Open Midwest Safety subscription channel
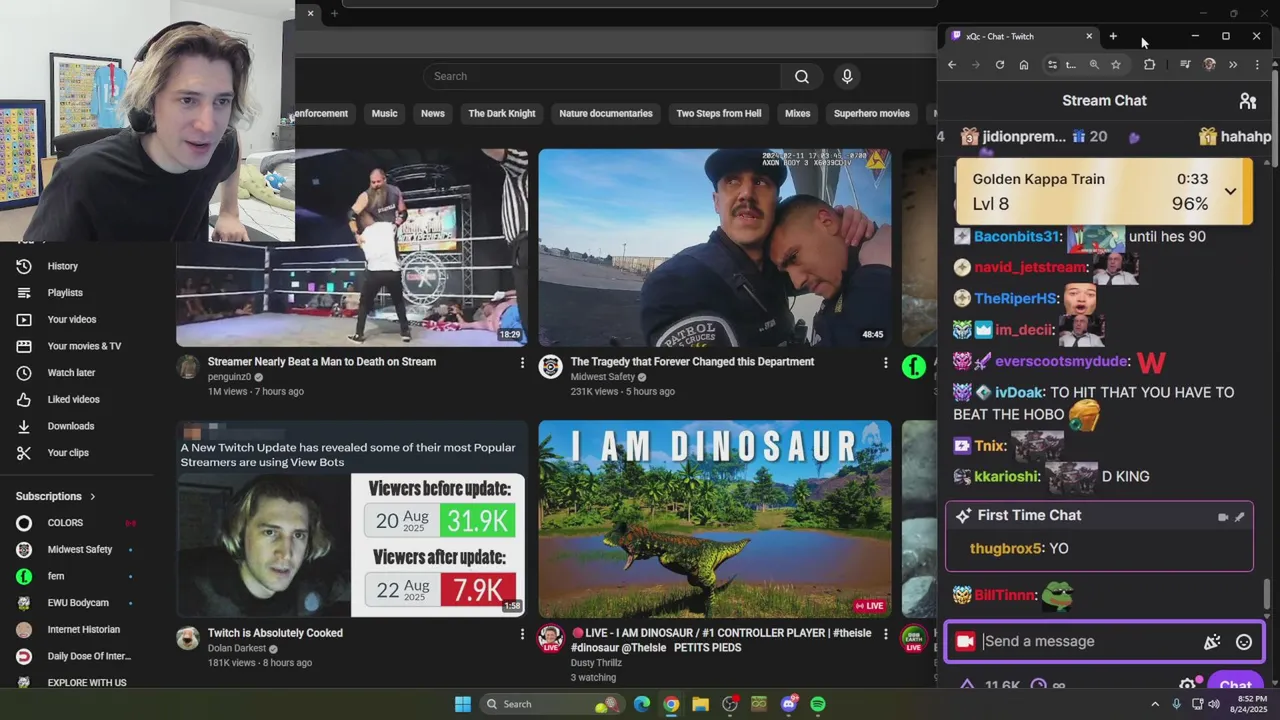The height and width of the screenshot is (720, 1280). pyautogui.click(x=80, y=550)
